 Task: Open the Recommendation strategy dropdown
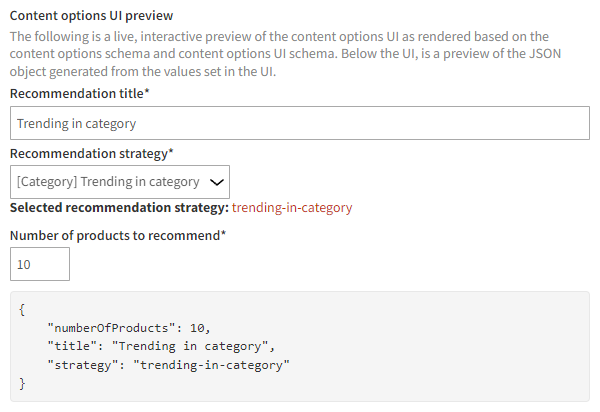pyautogui.click(x=120, y=182)
